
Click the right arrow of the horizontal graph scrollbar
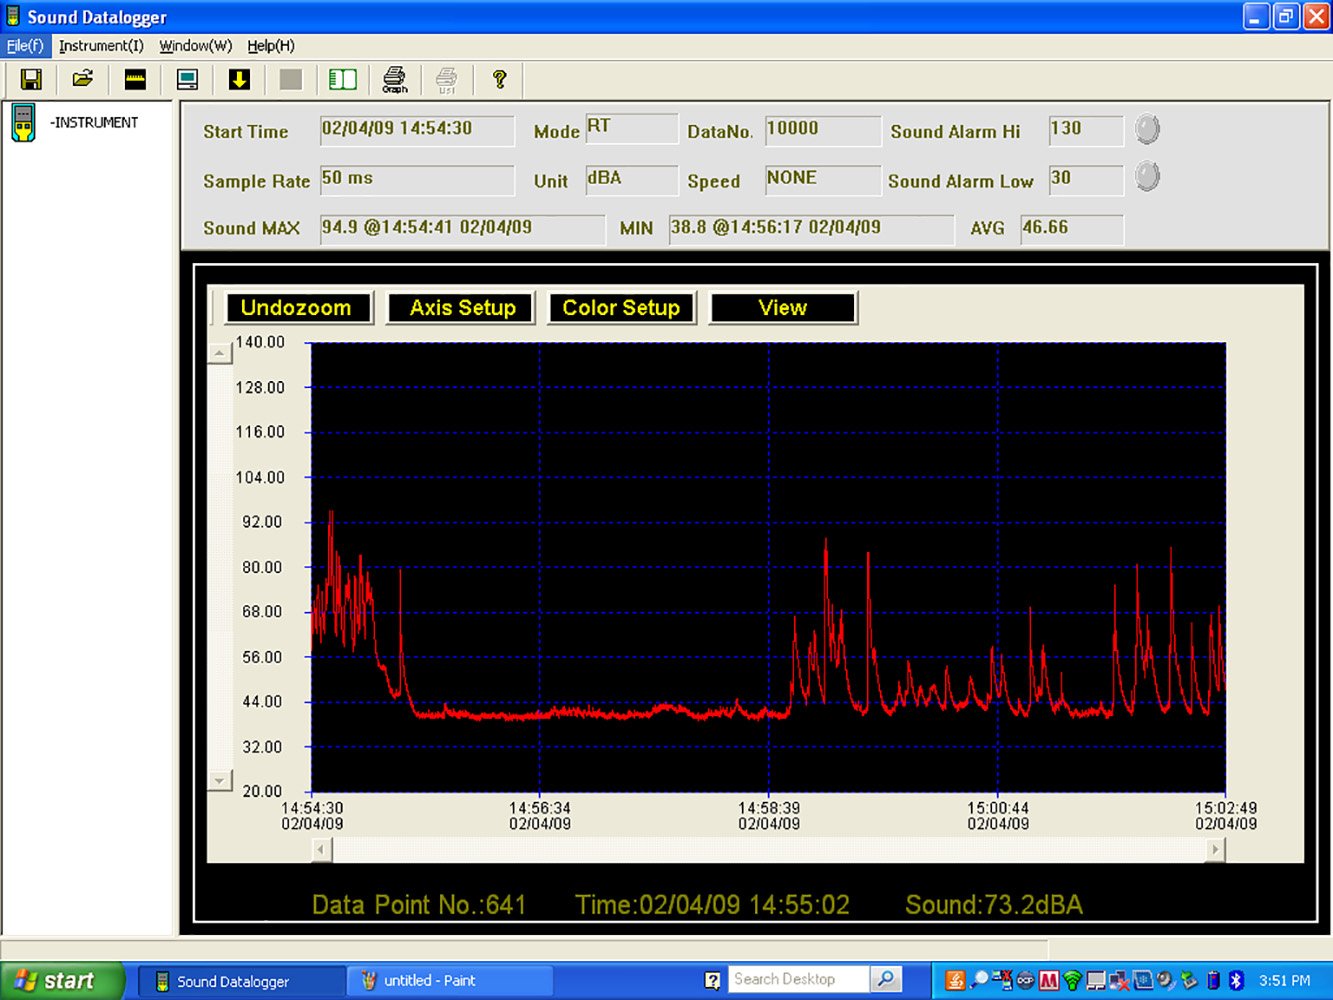point(1215,850)
